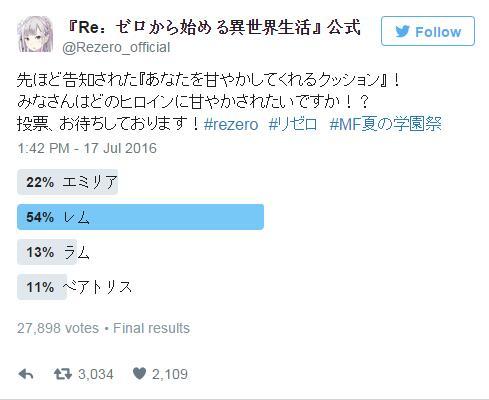Click the 27,898 votes count text
Screen dimensions: 489x400
click(x=58, y=328)
